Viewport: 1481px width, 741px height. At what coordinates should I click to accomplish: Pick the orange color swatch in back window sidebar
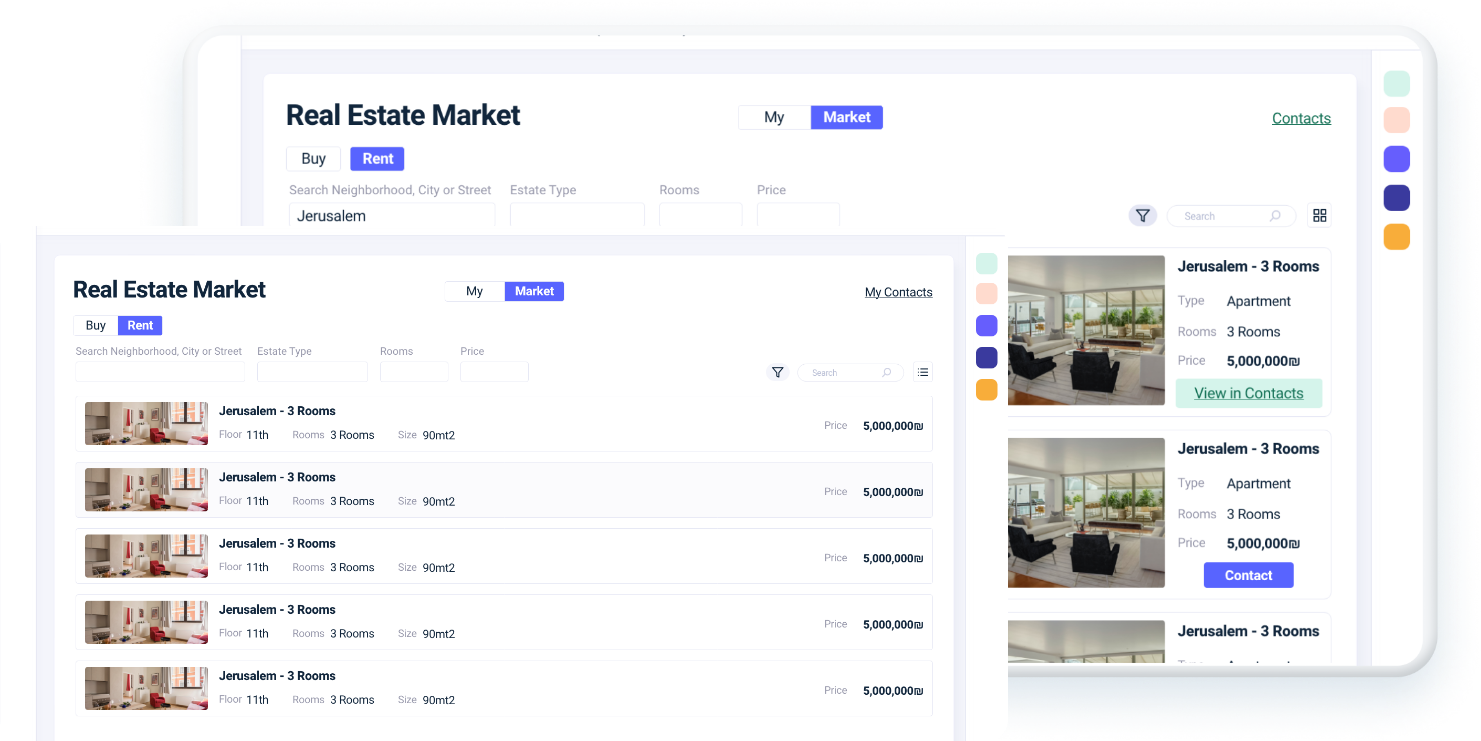click(x=1396, y=237)
